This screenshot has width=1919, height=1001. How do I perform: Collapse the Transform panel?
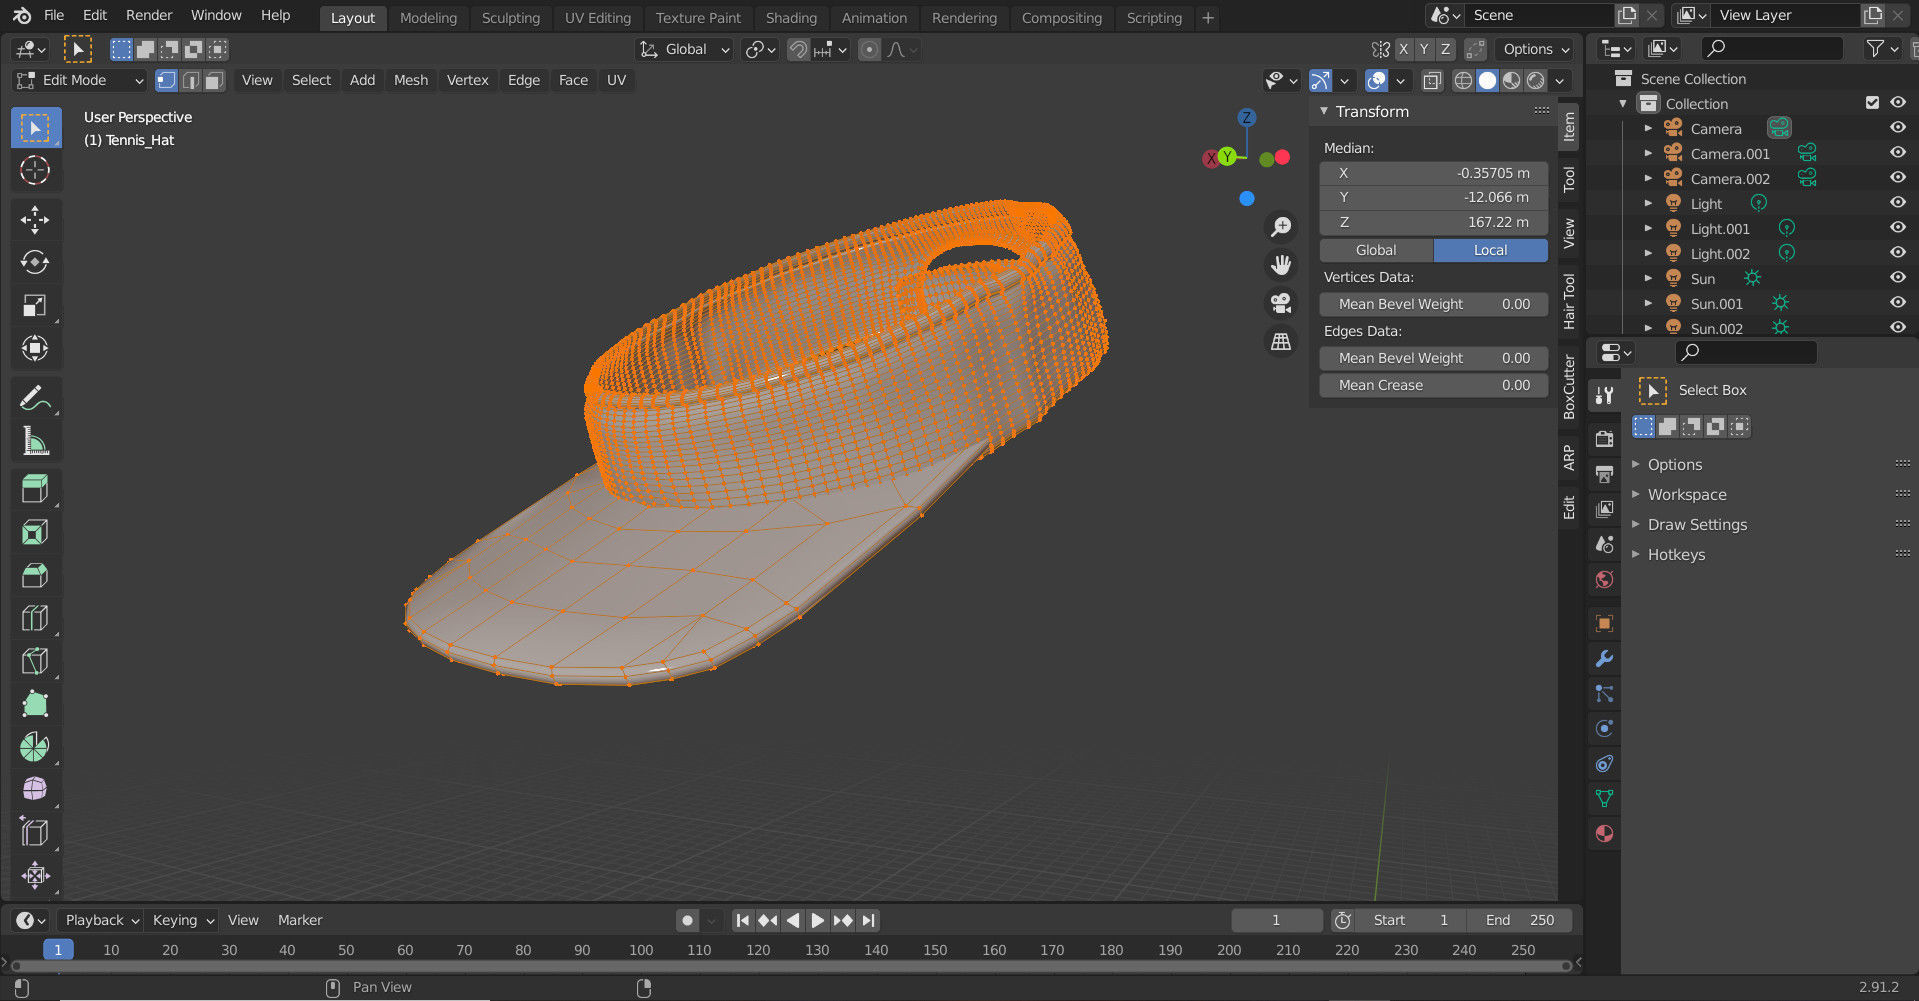(x=1324, y=112)
